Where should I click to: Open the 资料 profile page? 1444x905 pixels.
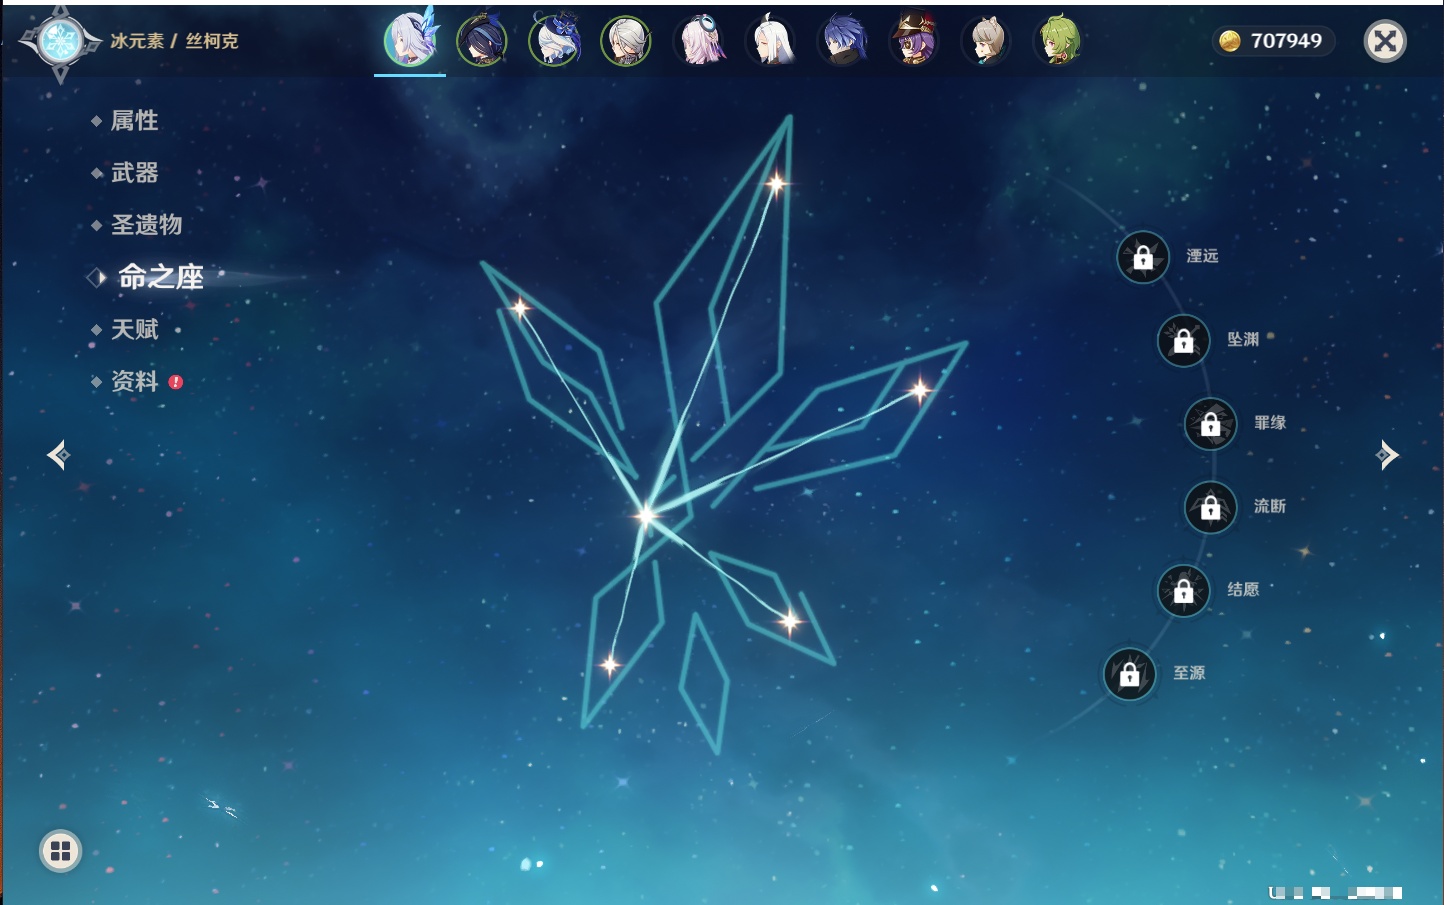coord(137,381)
